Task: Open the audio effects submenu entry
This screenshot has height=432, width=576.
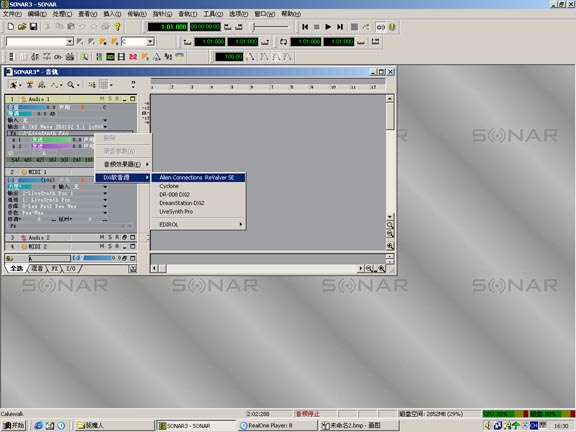Action: click(x=123, y=164)
